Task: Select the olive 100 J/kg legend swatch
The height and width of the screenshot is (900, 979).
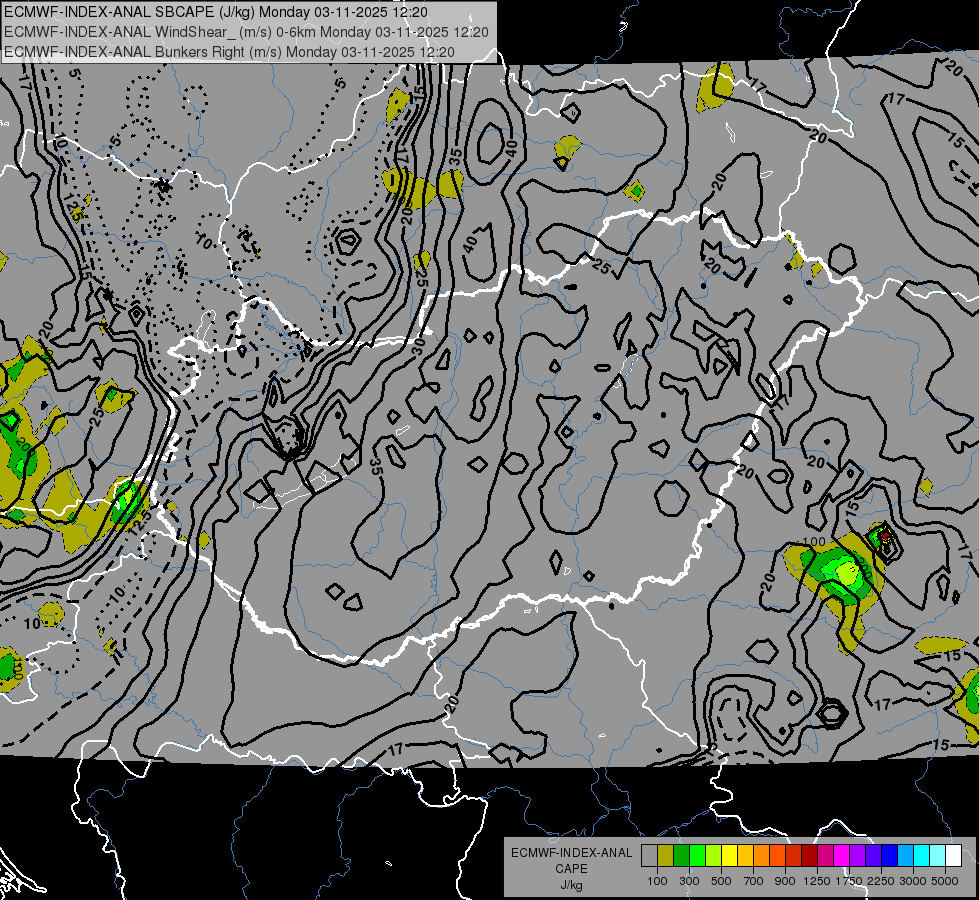Action: pos(666,855)
